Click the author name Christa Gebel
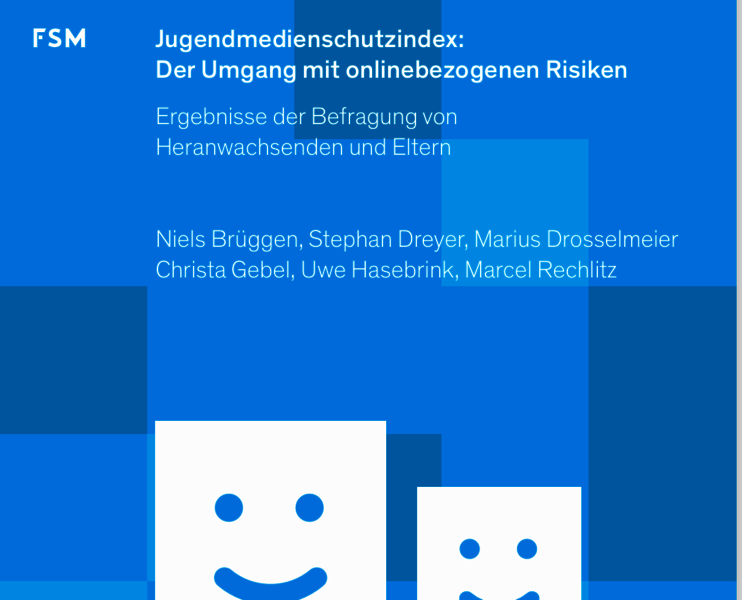The height and width of the screenshot is (600, 742). [x=223, y=270]
